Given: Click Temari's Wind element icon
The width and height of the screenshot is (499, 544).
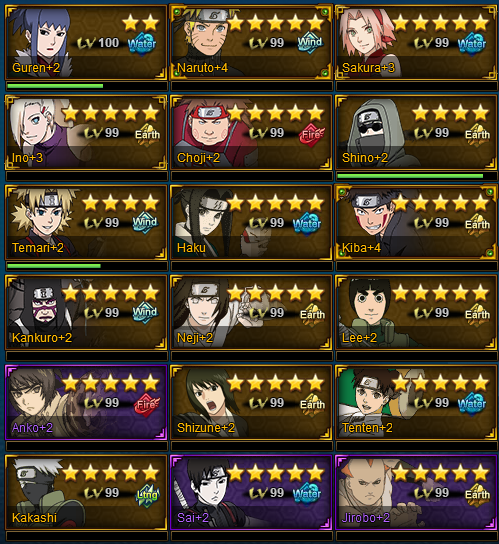Looking at the screenshot, I should tap(145, 222).
